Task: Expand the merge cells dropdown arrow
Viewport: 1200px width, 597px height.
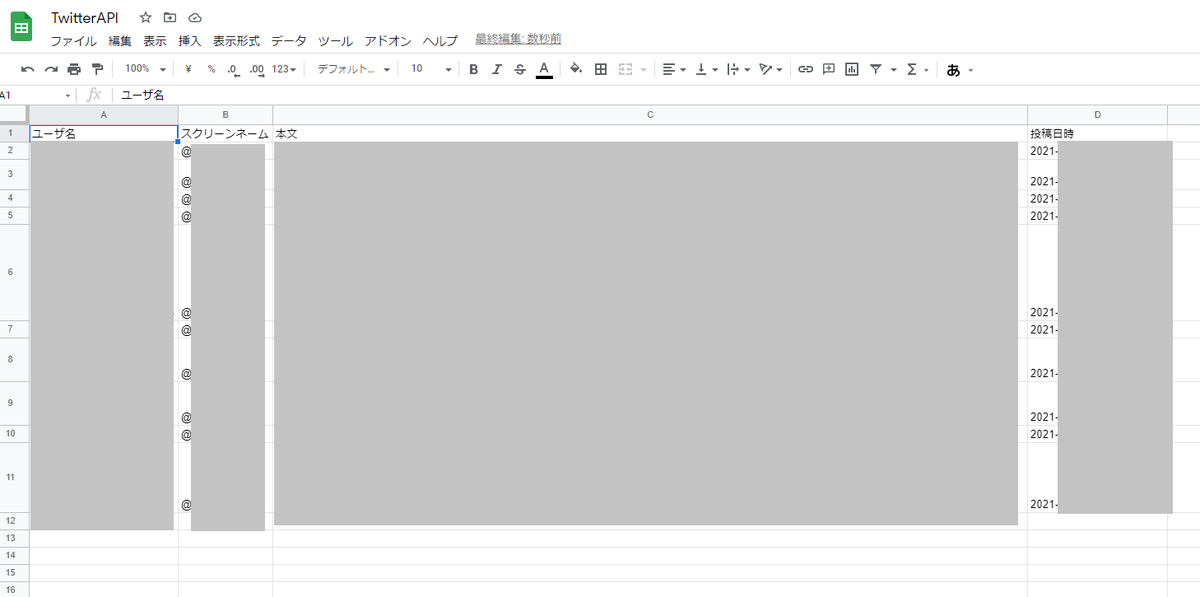Action: (643, 70)
